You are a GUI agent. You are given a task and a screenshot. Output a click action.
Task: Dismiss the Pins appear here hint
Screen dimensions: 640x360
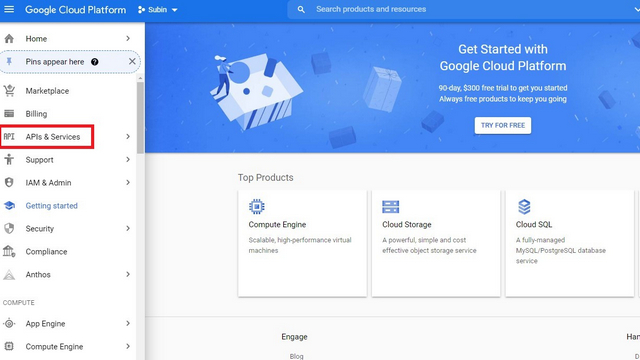(x=132, y=61)
